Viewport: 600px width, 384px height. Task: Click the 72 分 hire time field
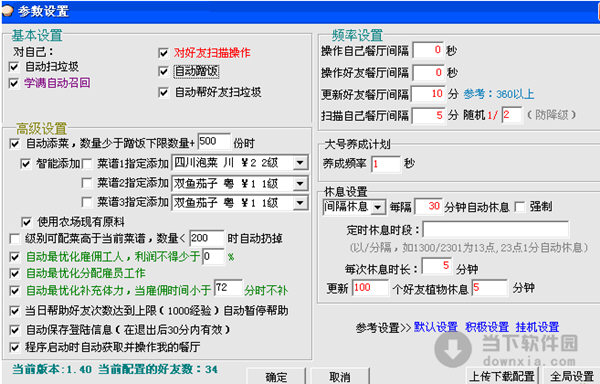click(228, 288)
